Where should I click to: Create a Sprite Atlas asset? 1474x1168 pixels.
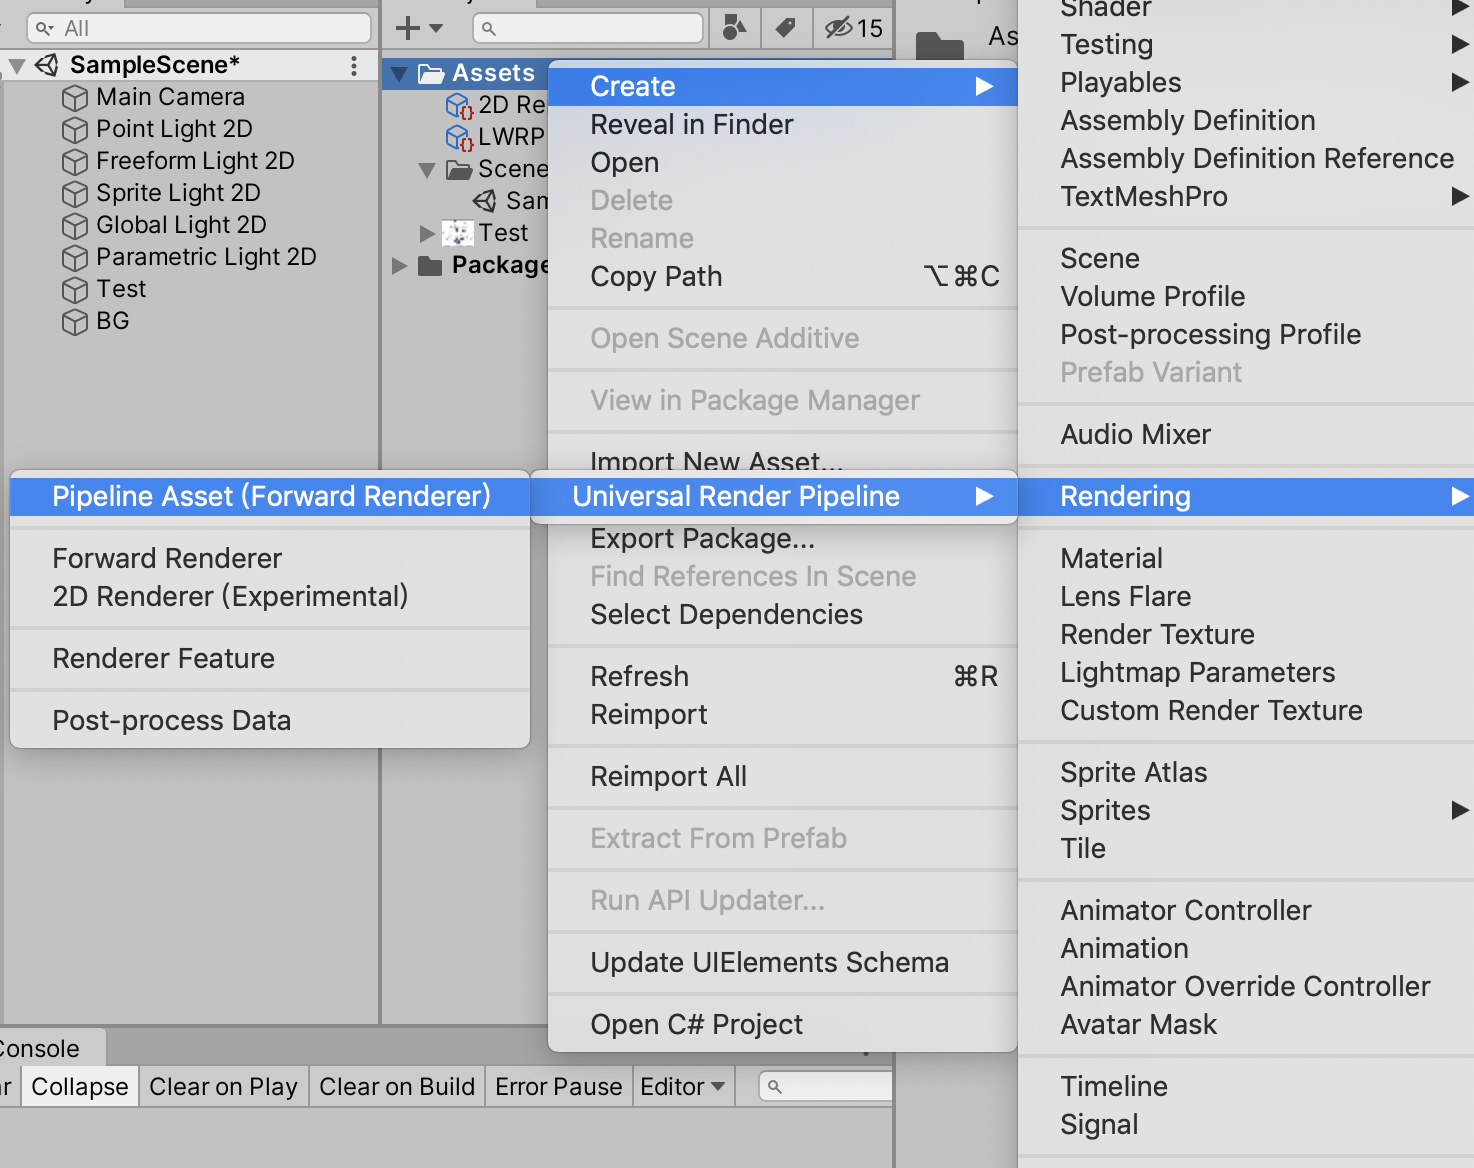click(1246, 772)
